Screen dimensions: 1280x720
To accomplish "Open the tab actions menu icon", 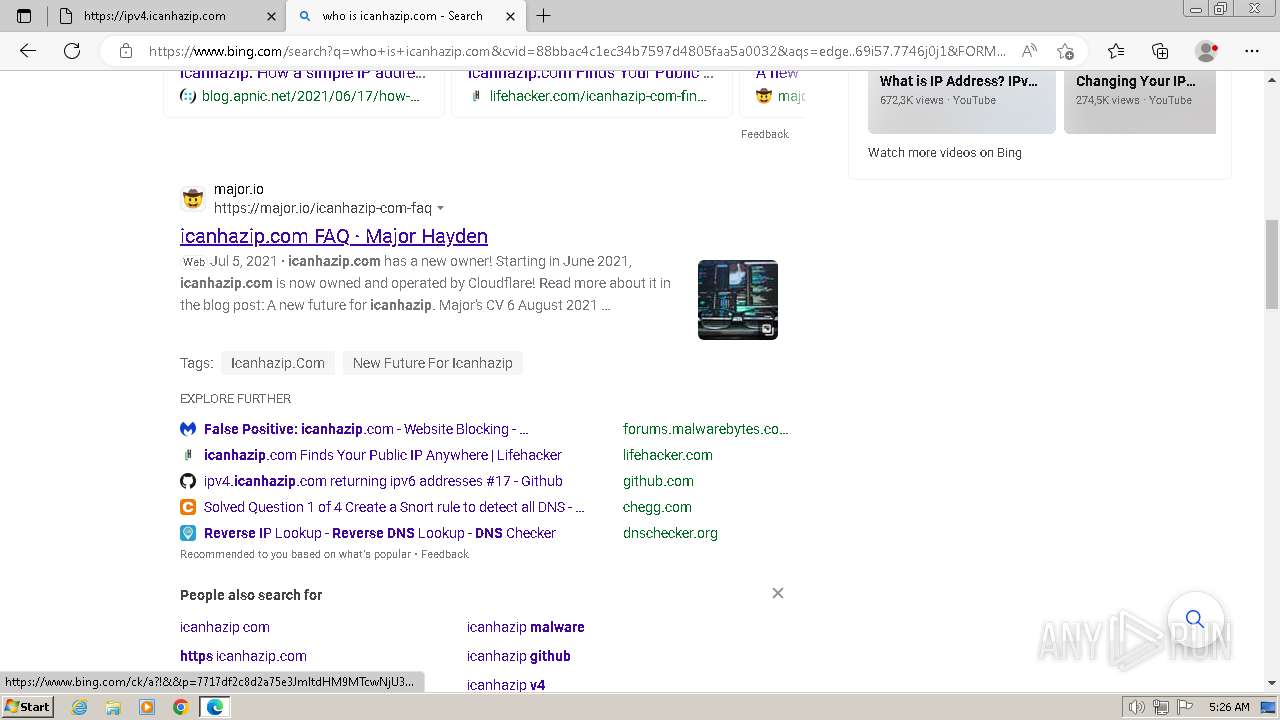I will pos(24,16).
